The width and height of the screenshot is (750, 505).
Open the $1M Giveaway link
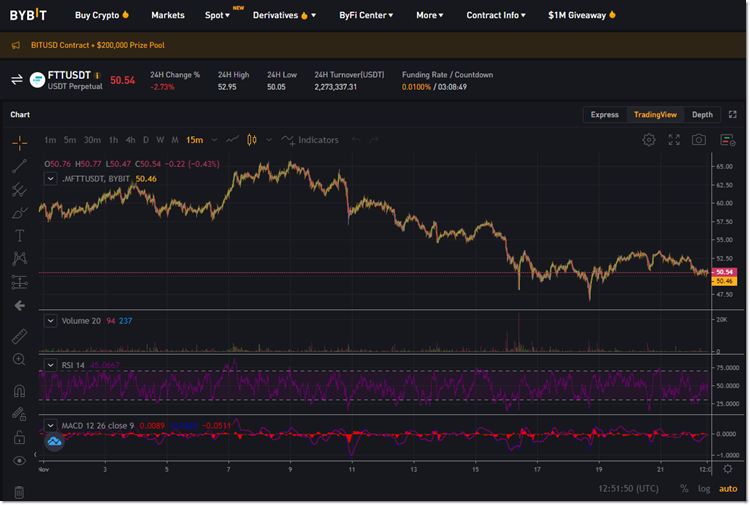click(x=581, y=15)
